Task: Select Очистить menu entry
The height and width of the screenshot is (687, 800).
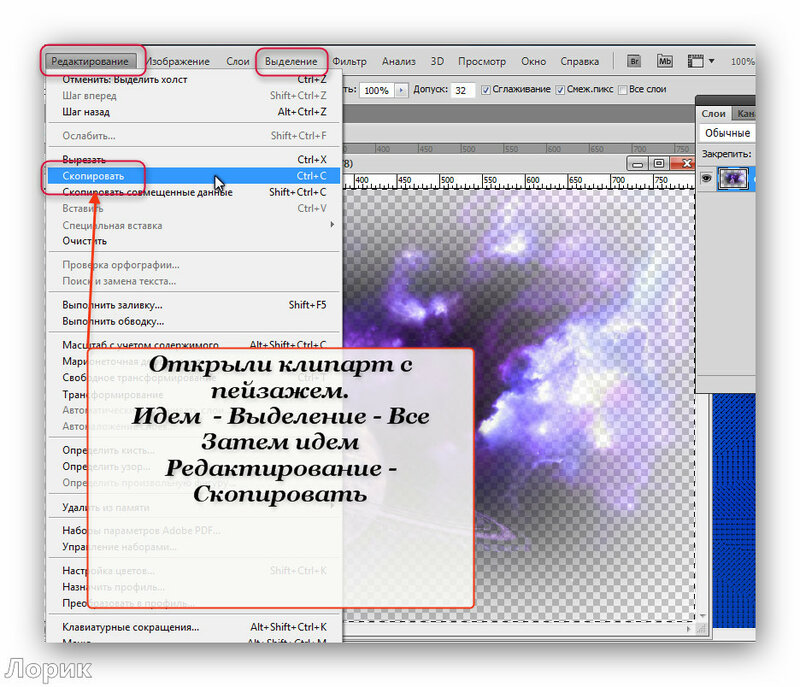Action: [194, 241]
